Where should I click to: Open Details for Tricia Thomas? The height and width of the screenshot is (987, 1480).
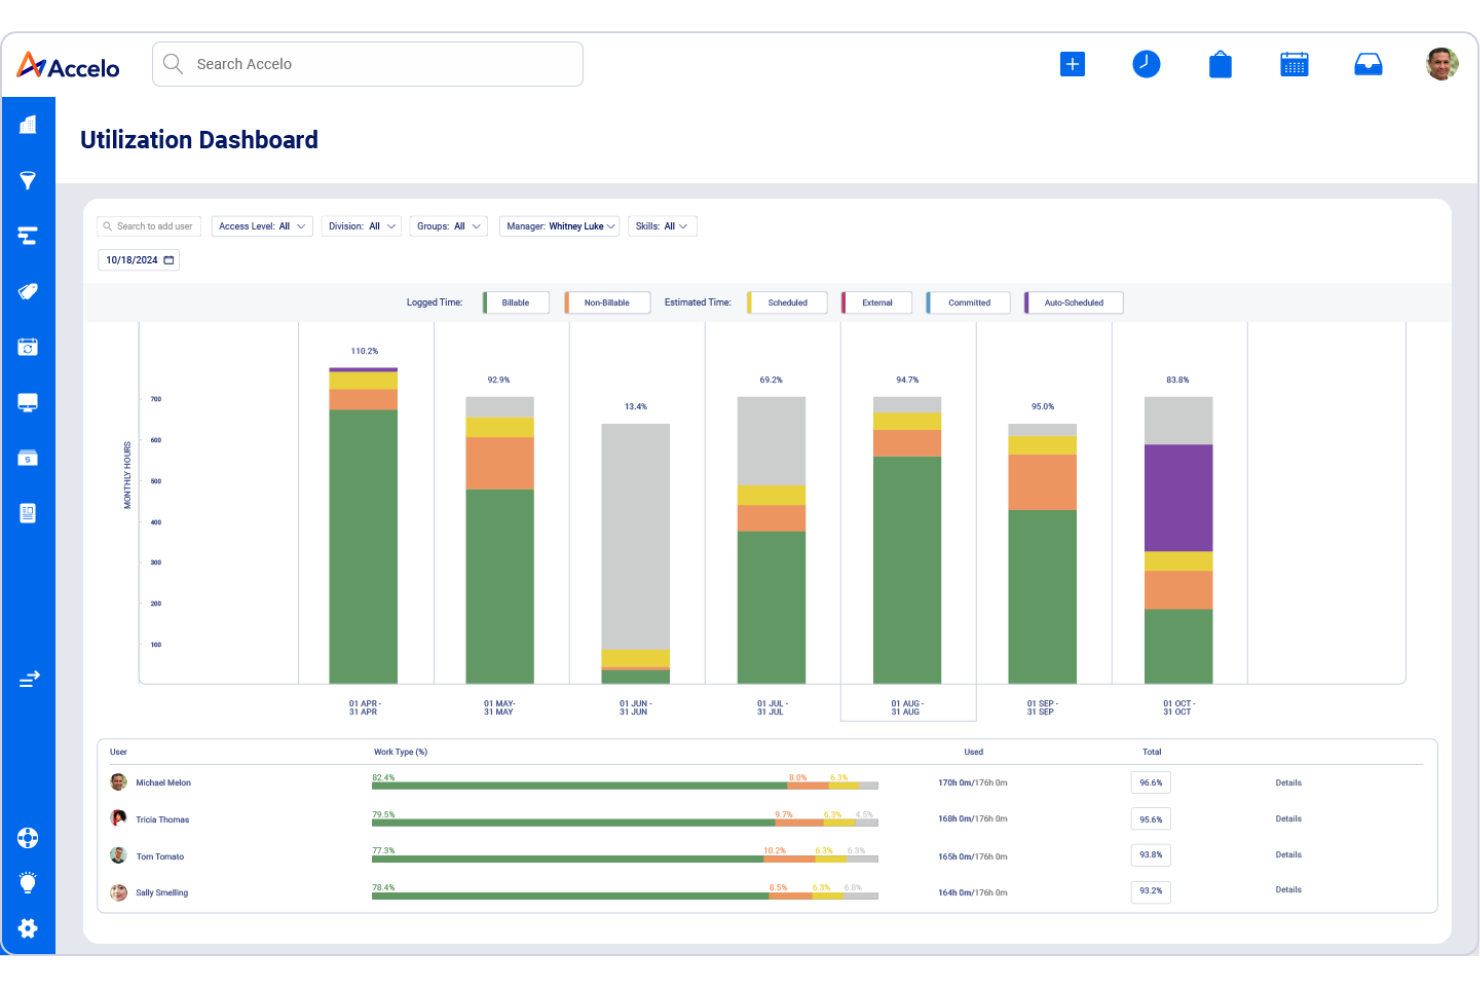pyautogui.click(x=1288, y=819)
